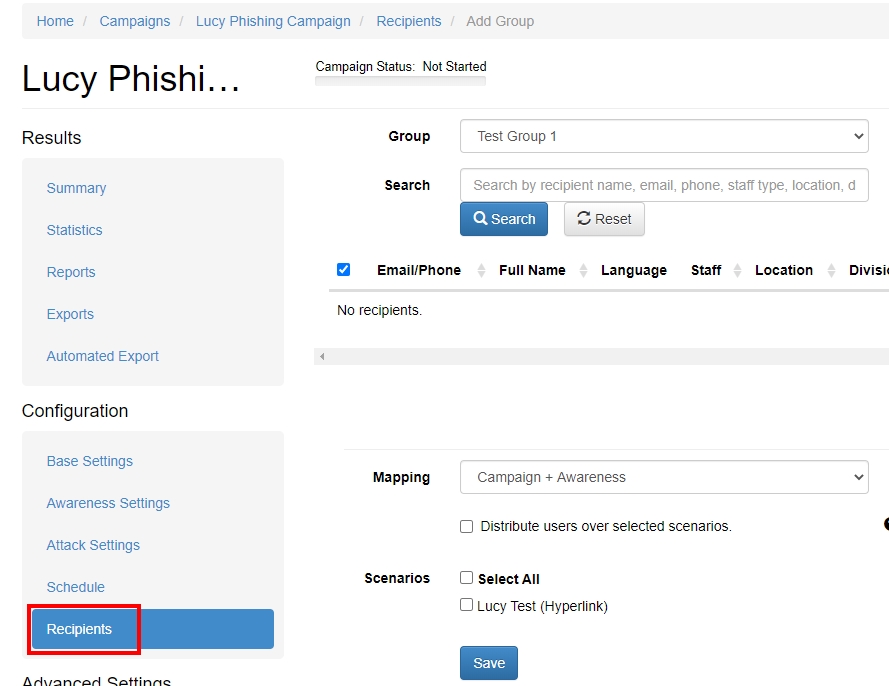
Task: Click the recipients table horizontal scrollbar track
Action: 600,356
